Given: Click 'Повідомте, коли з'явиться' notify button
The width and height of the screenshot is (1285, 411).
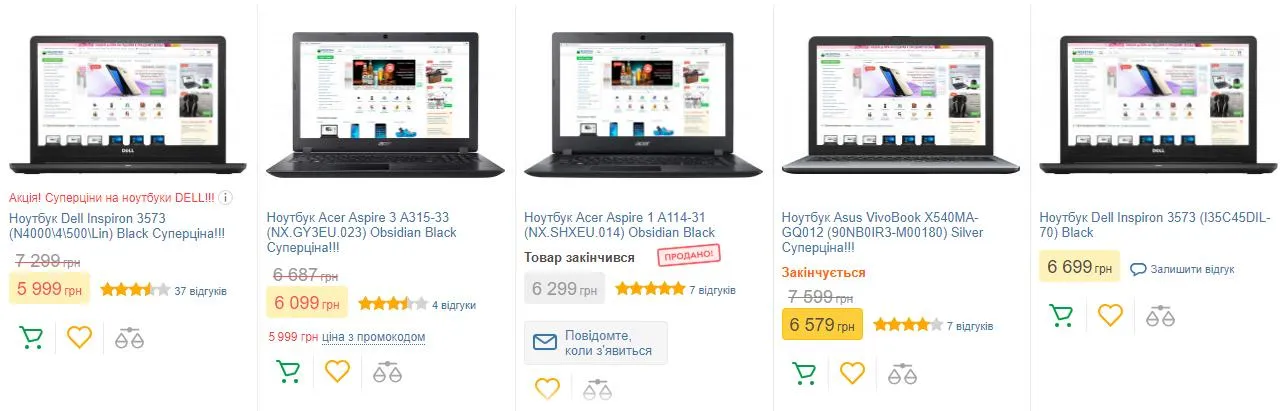Looking at the screenshot, I should tap(596, 343).
